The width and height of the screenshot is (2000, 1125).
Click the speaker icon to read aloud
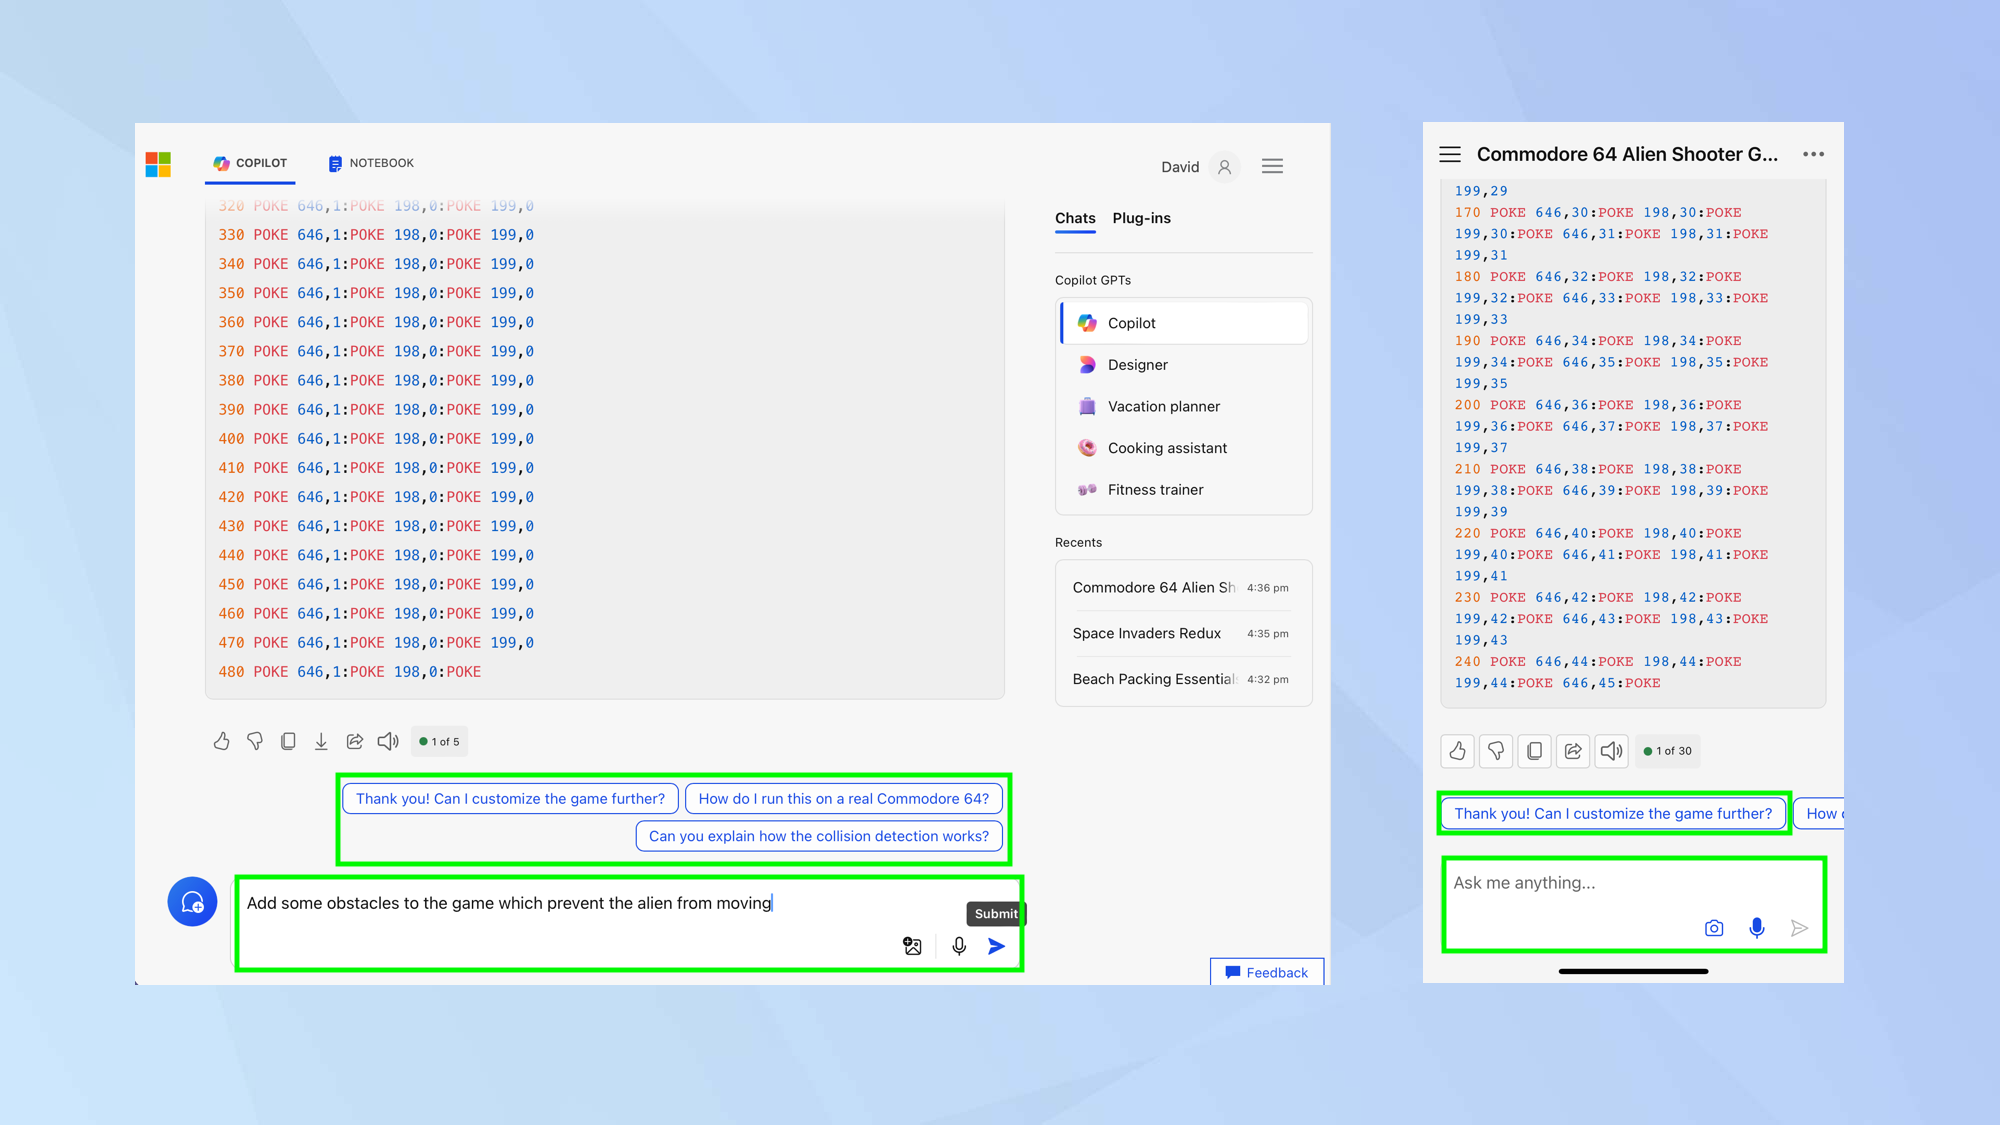click(x=390, y=742)
